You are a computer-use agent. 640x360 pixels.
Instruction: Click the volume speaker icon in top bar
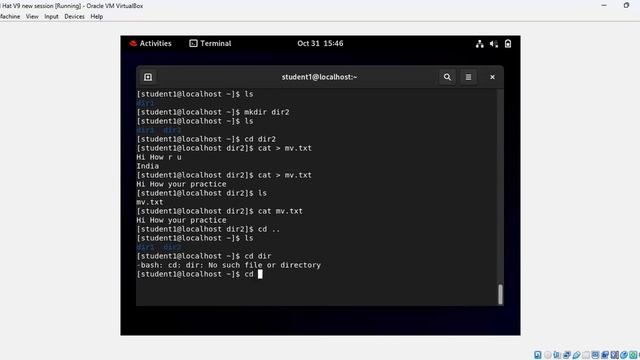(x=494, y=44)
